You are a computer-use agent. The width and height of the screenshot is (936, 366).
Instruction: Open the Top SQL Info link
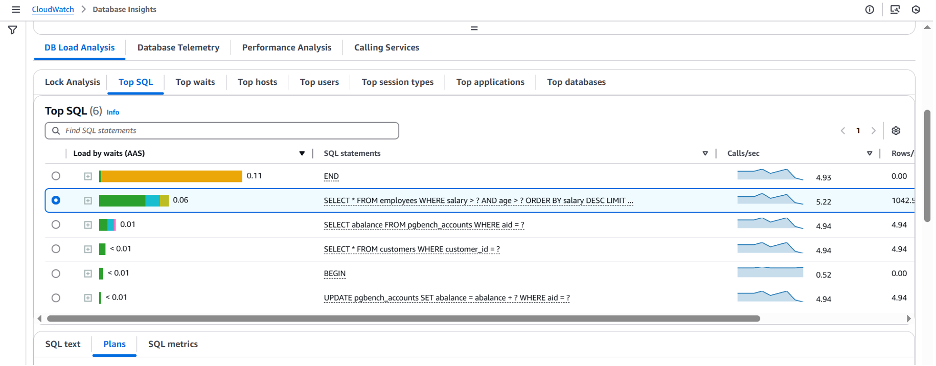(x=113, y=112)
